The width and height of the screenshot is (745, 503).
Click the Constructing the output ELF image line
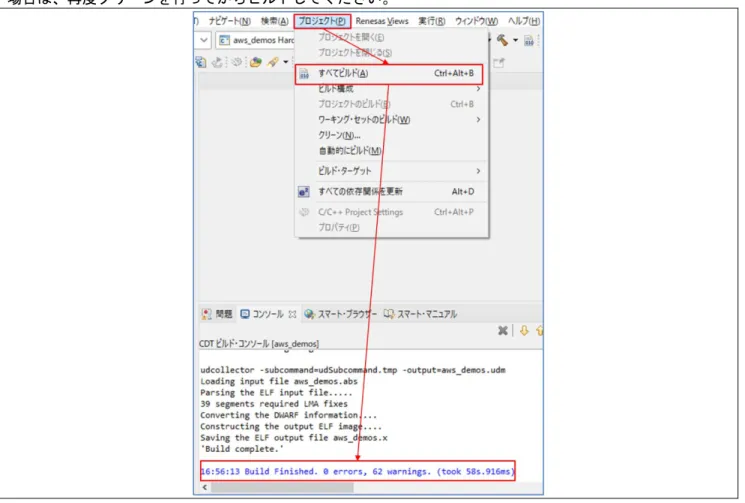coord(291,427)
